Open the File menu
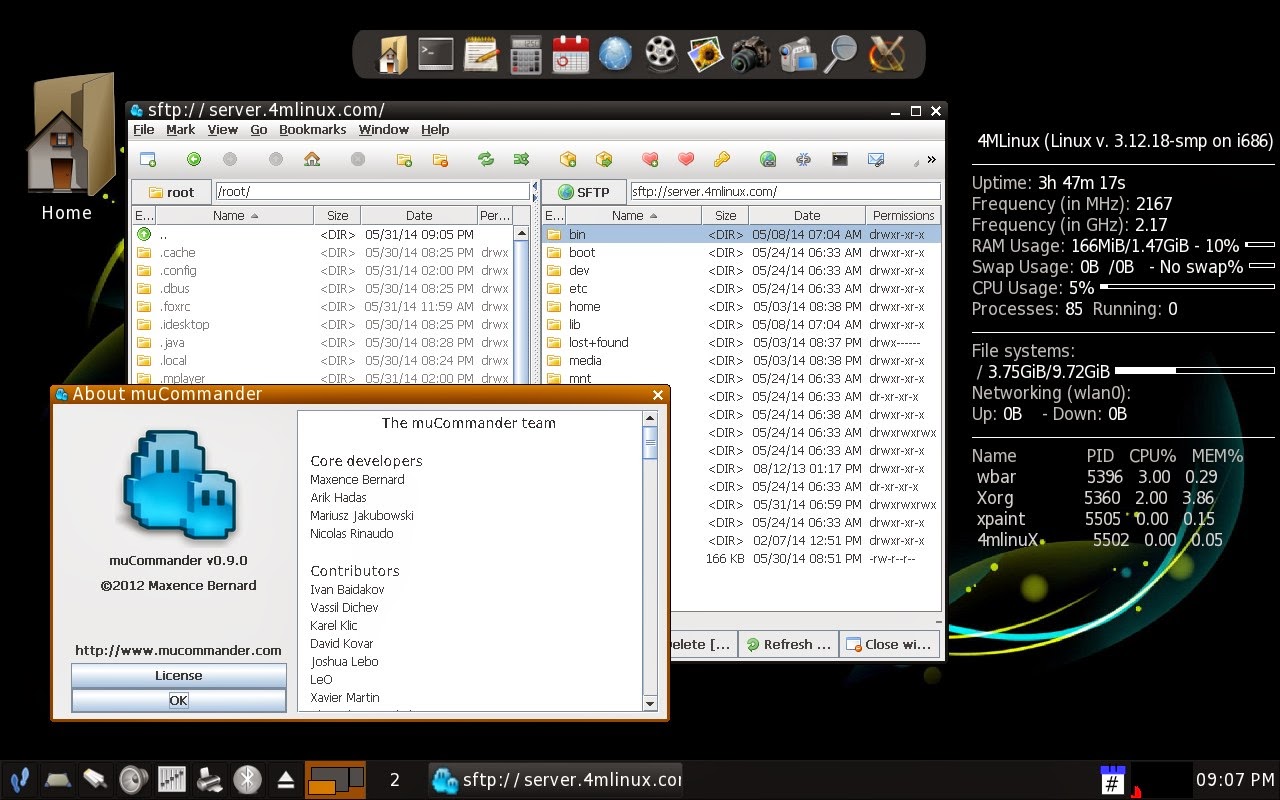Viewport: 1280px width, 800px height. coord(144,129)
